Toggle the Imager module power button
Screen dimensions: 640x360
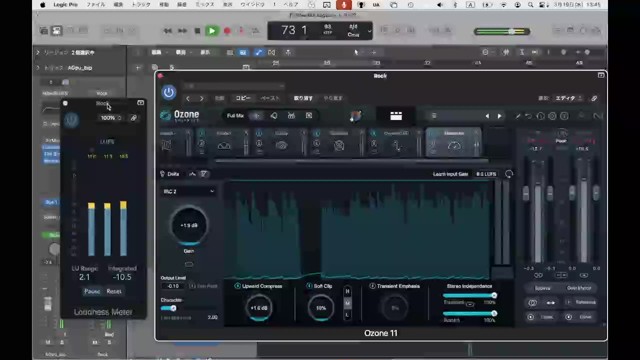(x=202, y=133)
